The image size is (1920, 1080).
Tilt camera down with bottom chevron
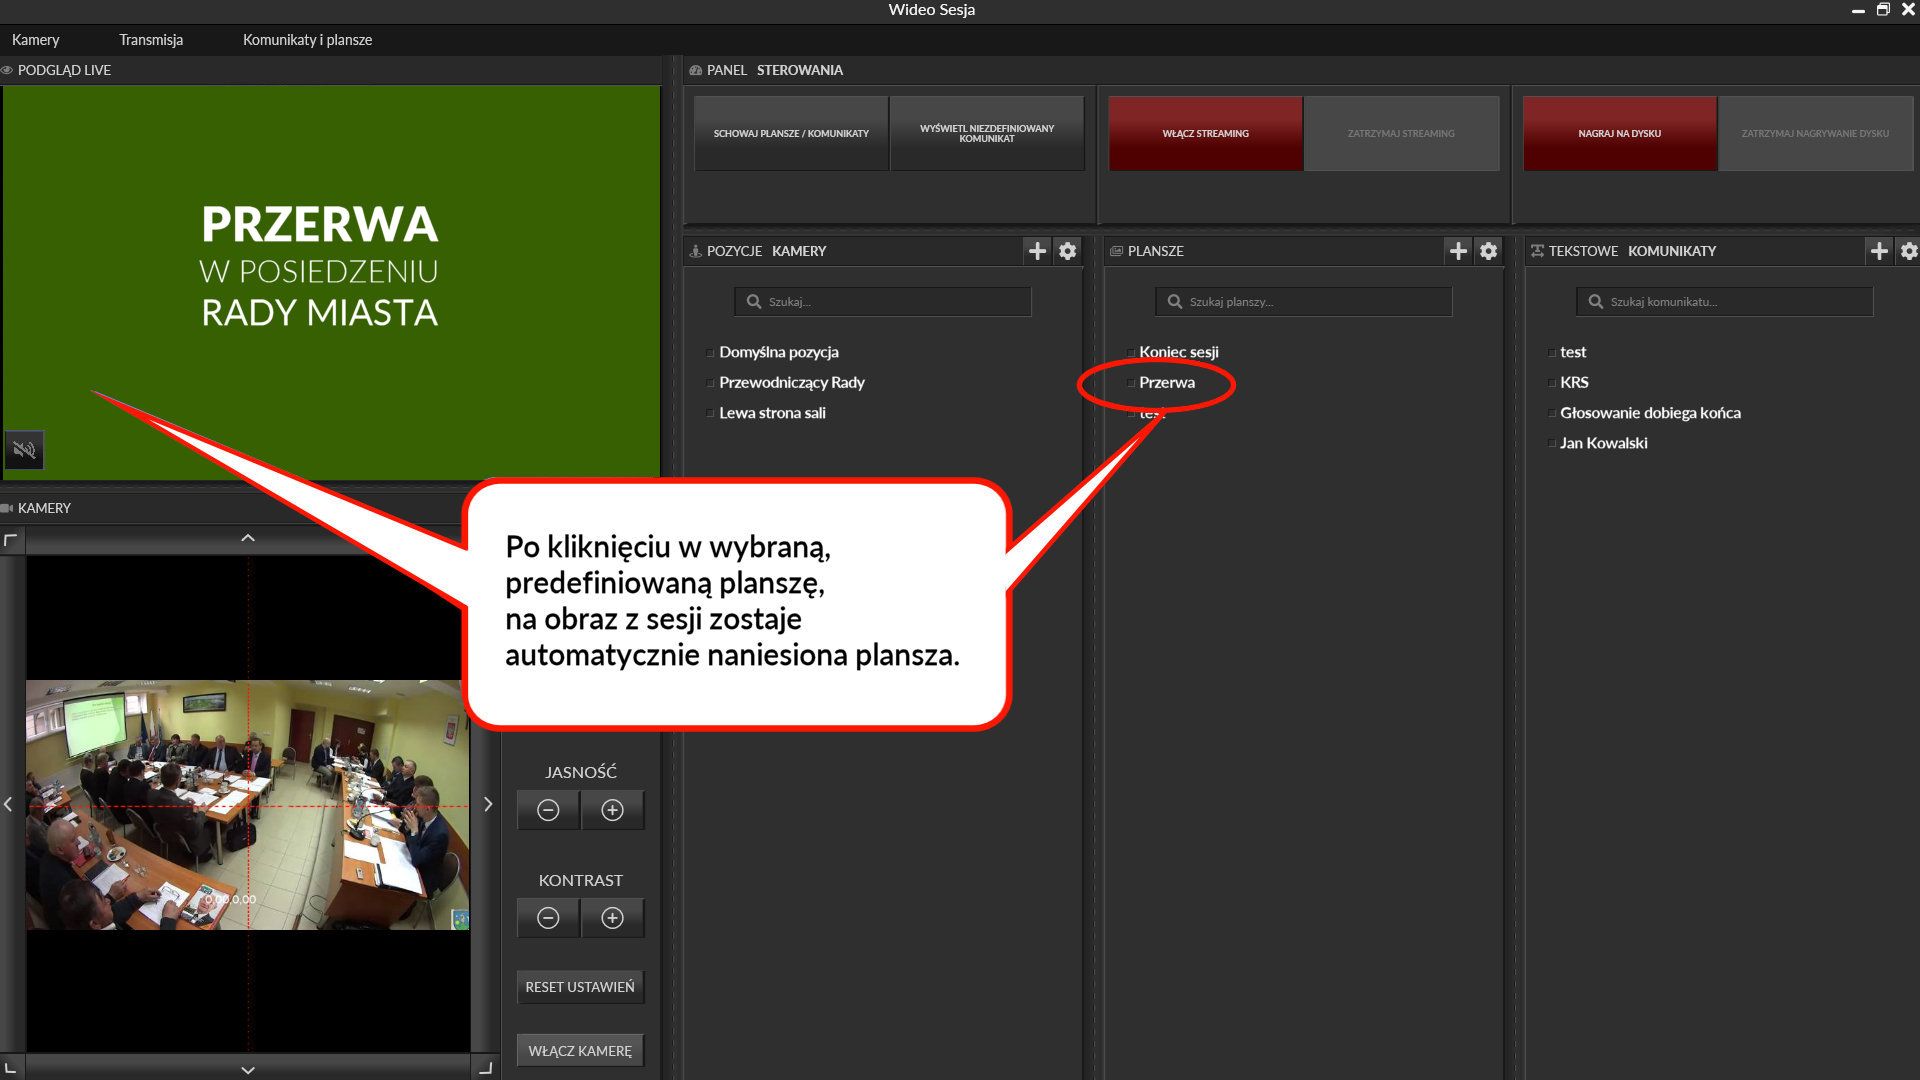248,1070
